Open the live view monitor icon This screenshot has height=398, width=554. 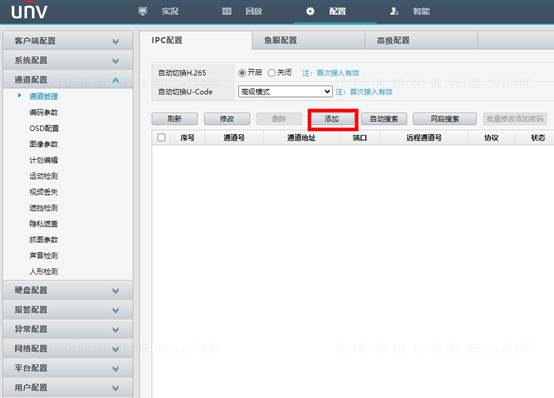142,11
